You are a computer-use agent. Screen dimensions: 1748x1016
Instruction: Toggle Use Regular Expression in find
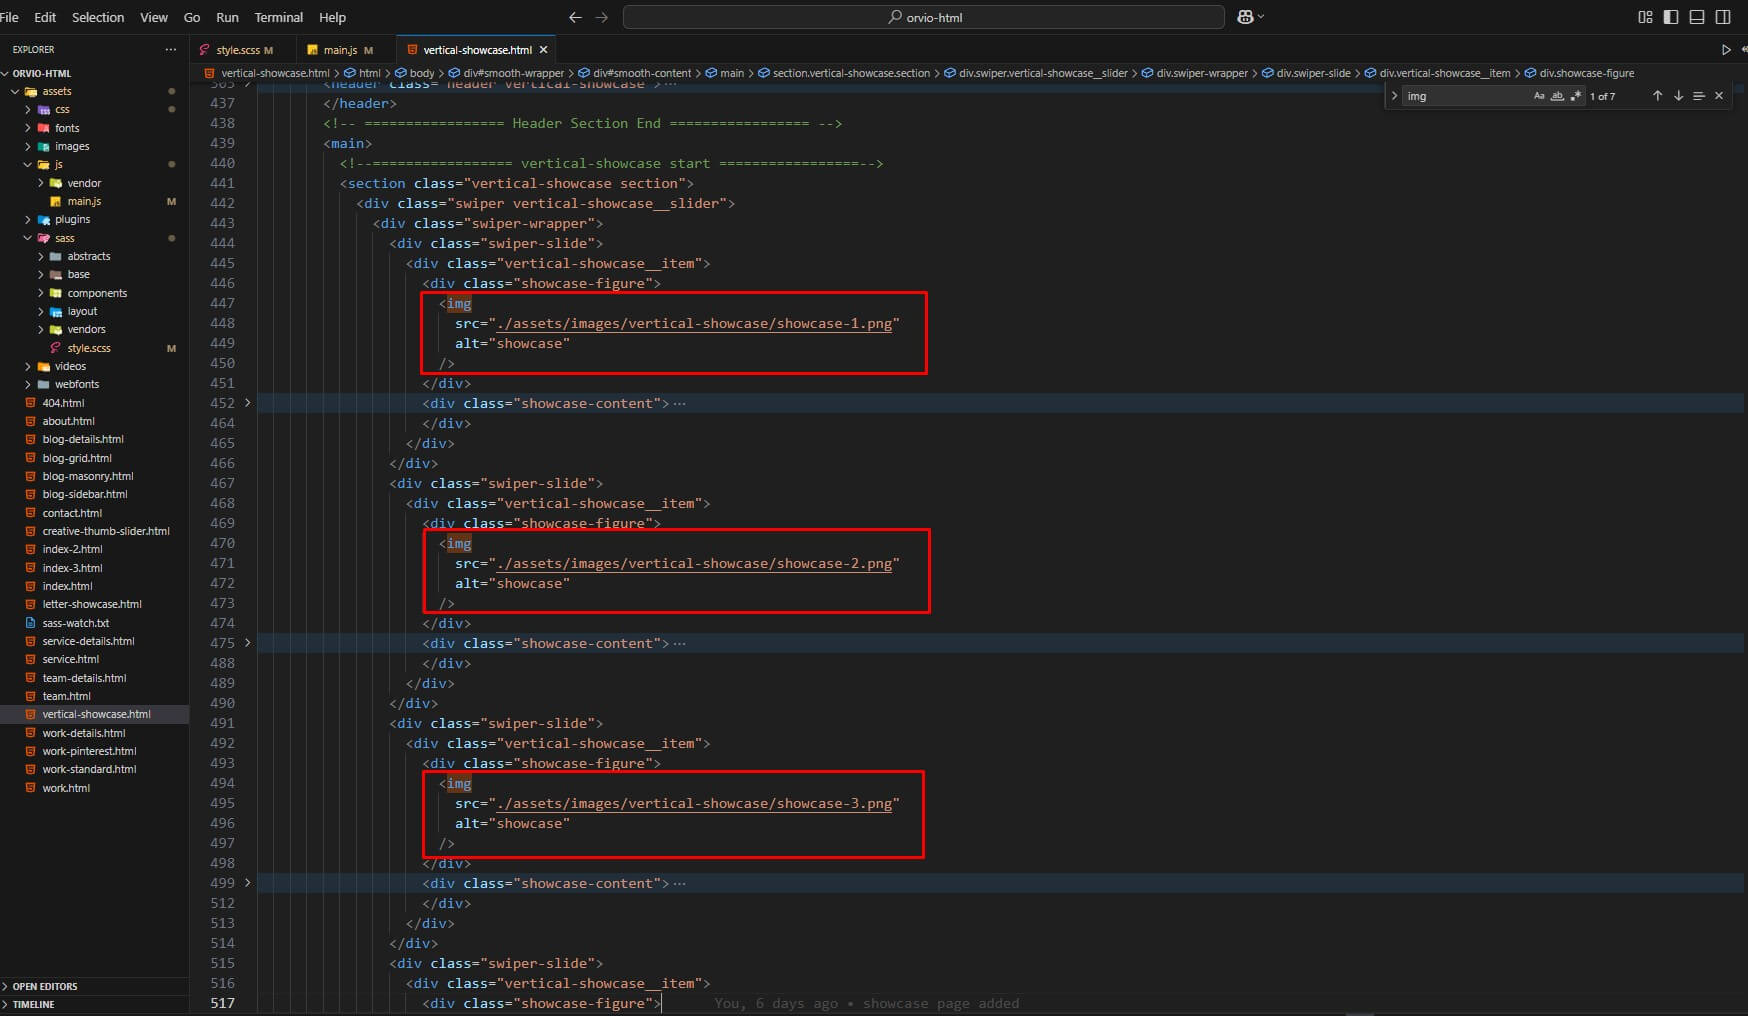[x=1575, y=96]
